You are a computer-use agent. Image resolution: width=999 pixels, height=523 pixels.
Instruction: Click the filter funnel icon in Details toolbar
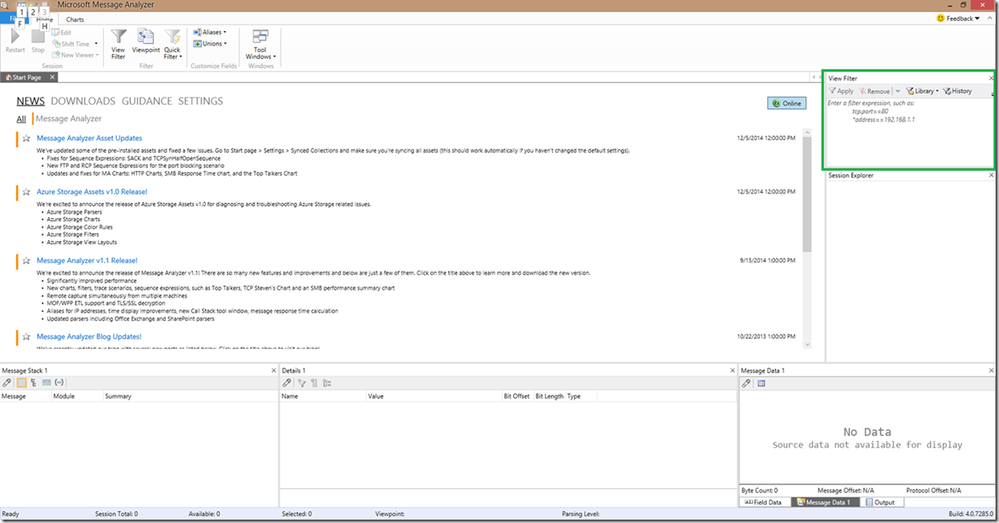pyautogui.click(x=301, y=383)
